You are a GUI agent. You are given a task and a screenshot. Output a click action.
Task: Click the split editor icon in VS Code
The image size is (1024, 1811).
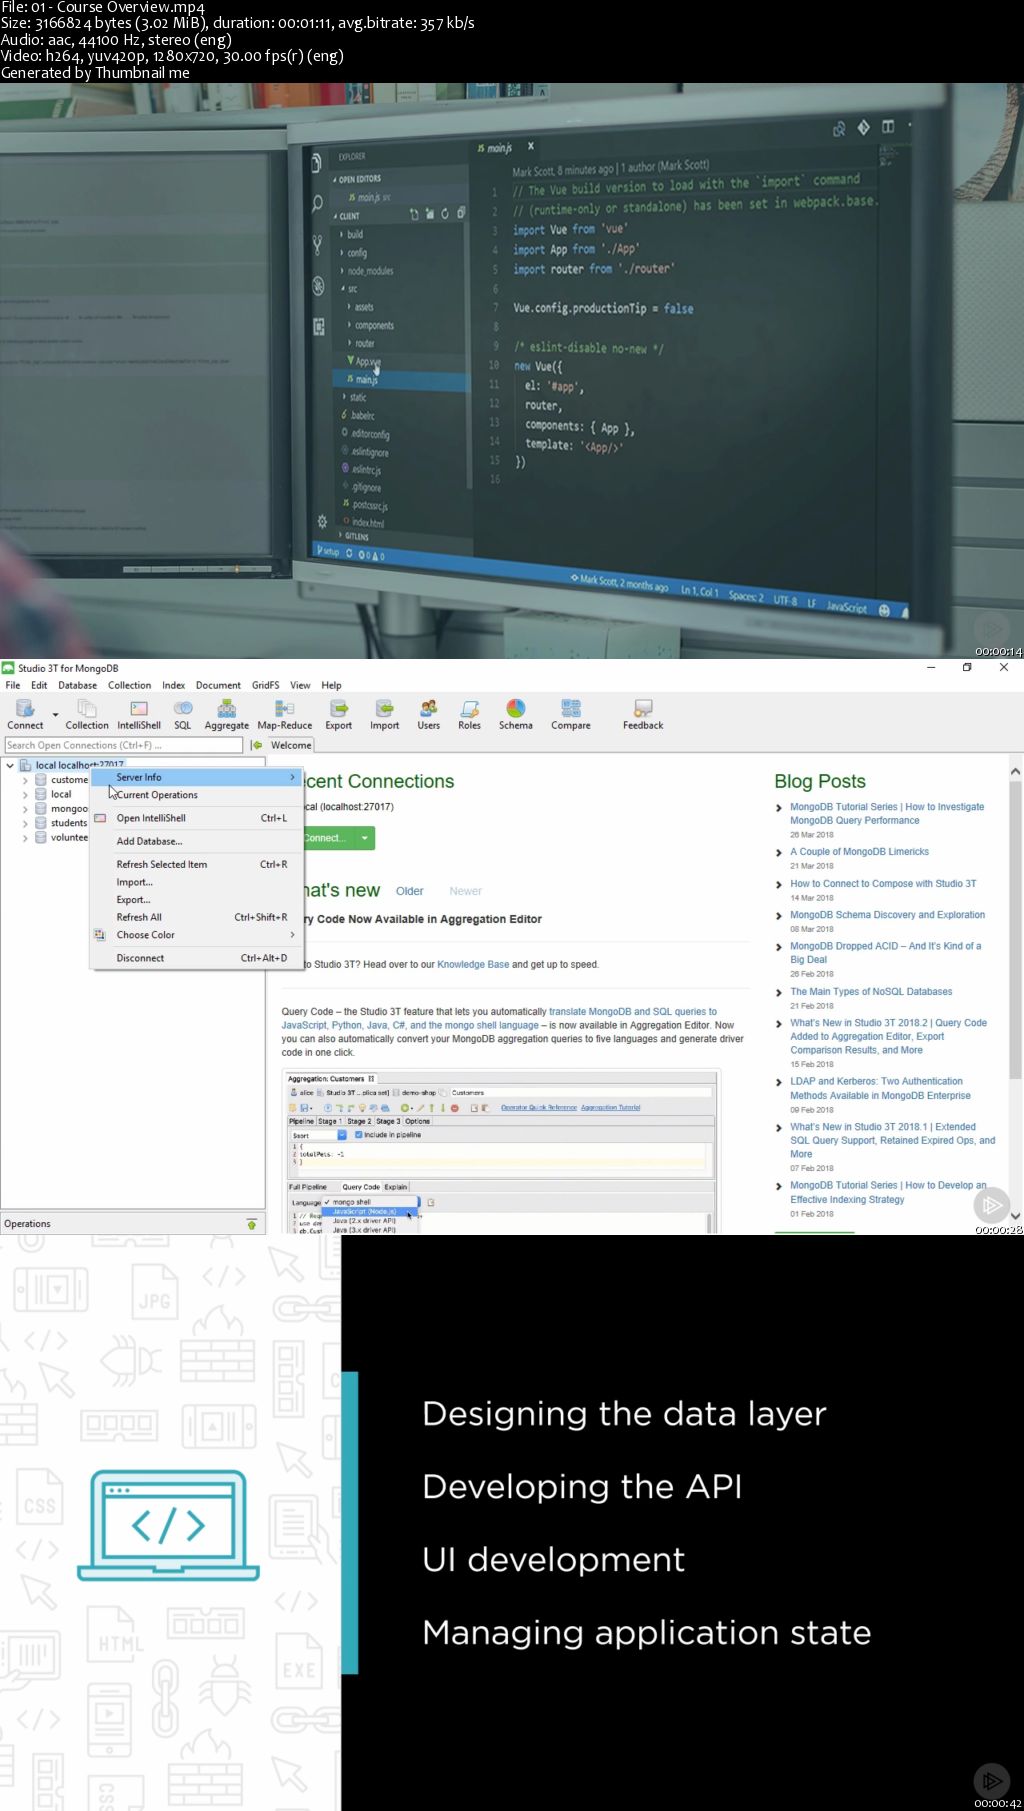(x=888, y=127)
